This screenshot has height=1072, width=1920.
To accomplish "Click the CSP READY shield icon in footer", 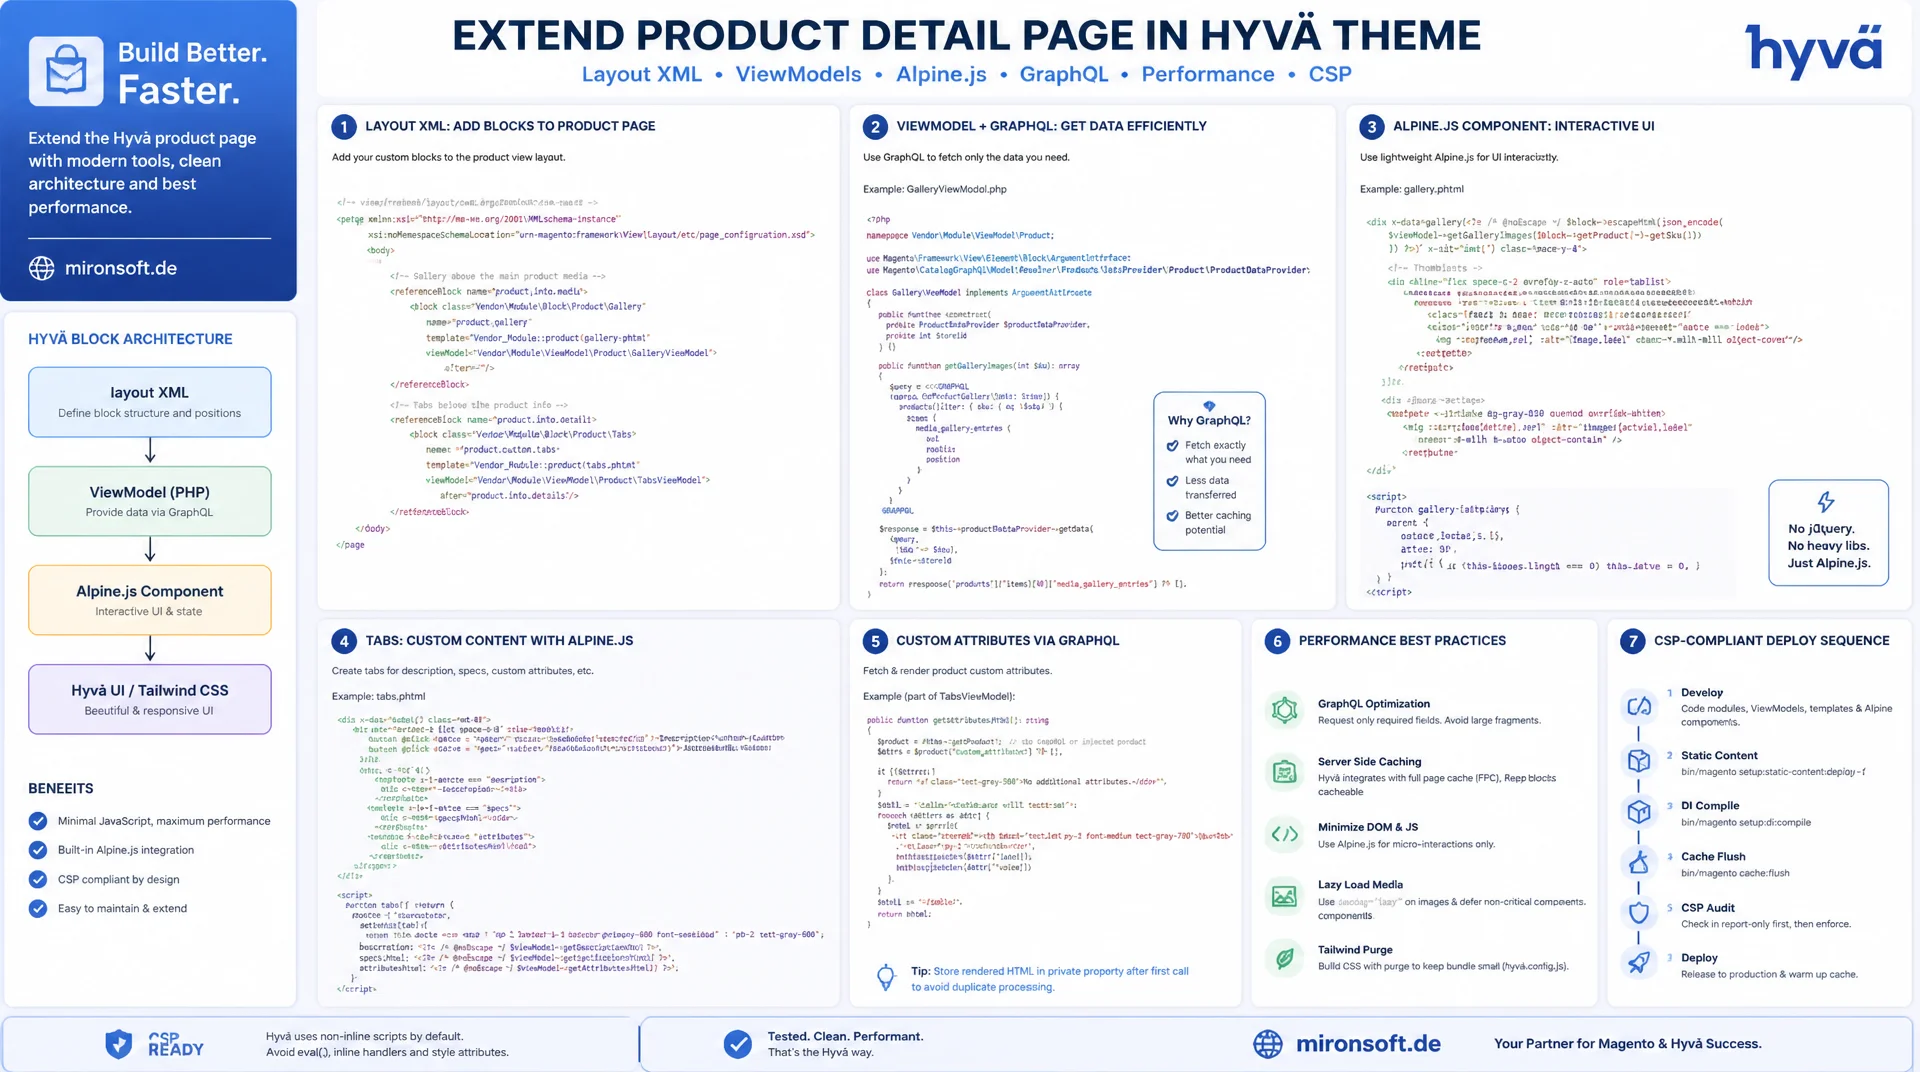I will pyautogui.click(x=118, y=1044).
